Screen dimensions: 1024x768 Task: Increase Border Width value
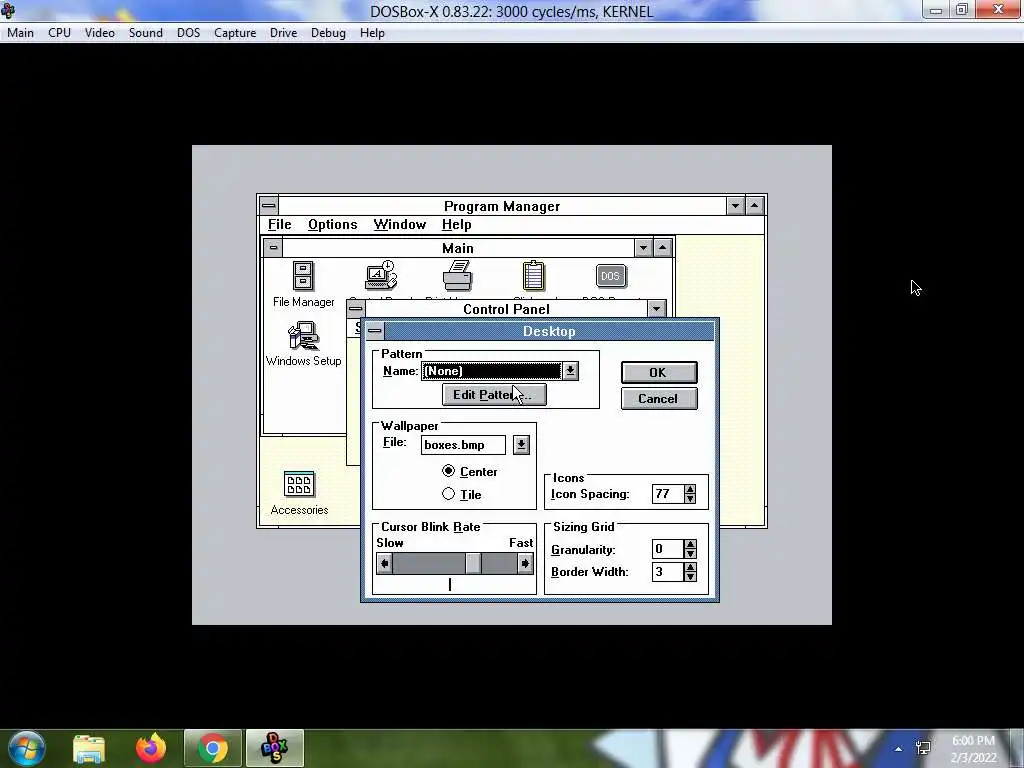click(690, 567)
